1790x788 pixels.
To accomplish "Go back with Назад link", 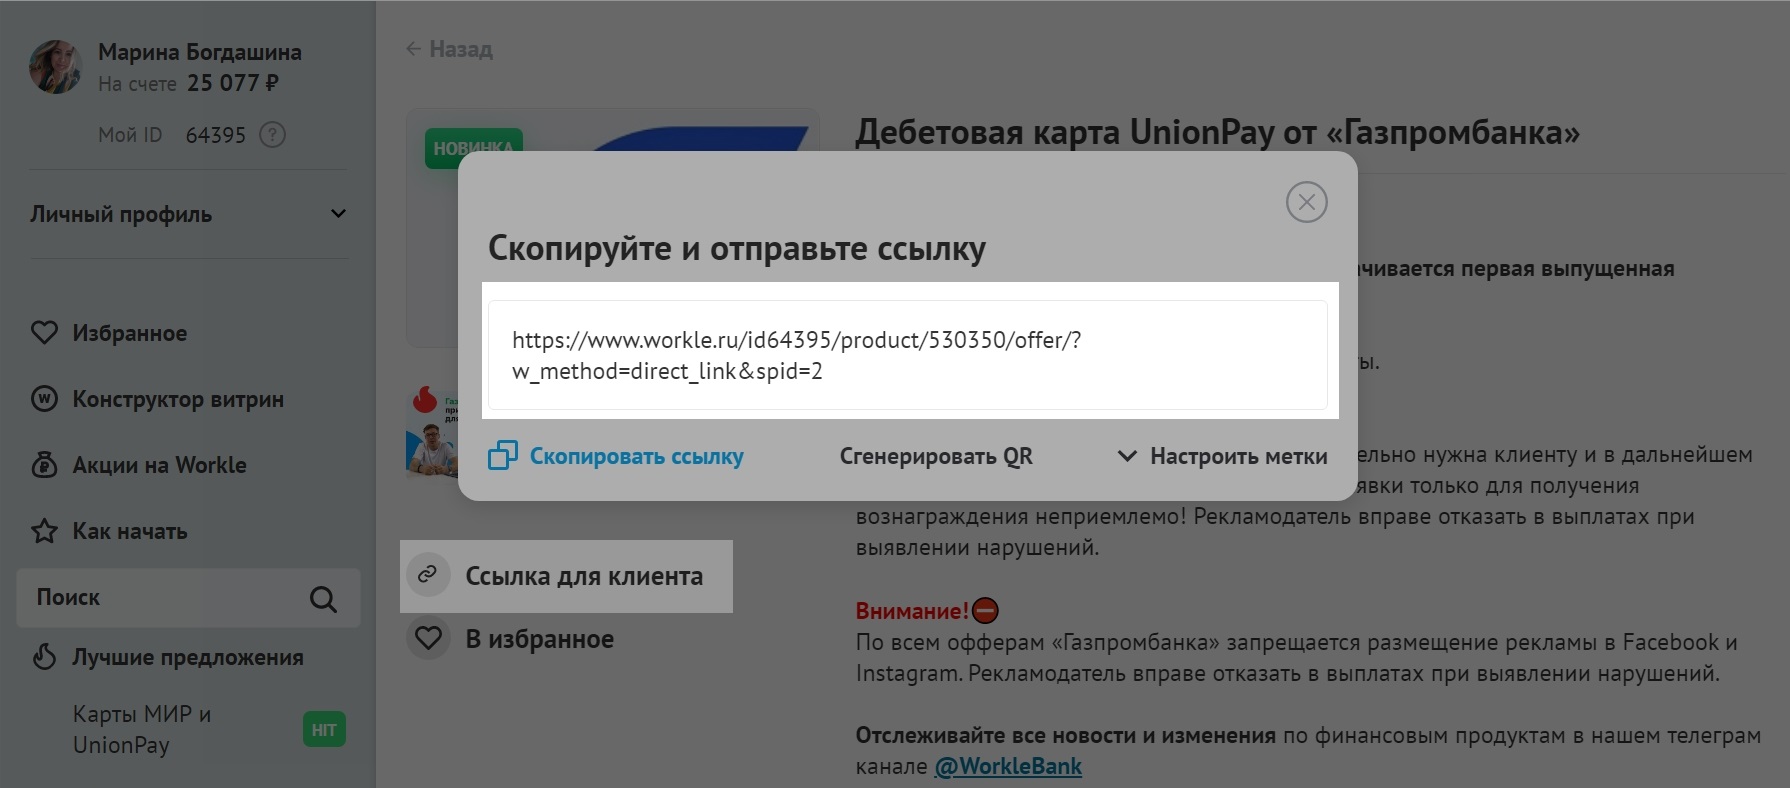I will click(460, 49).
